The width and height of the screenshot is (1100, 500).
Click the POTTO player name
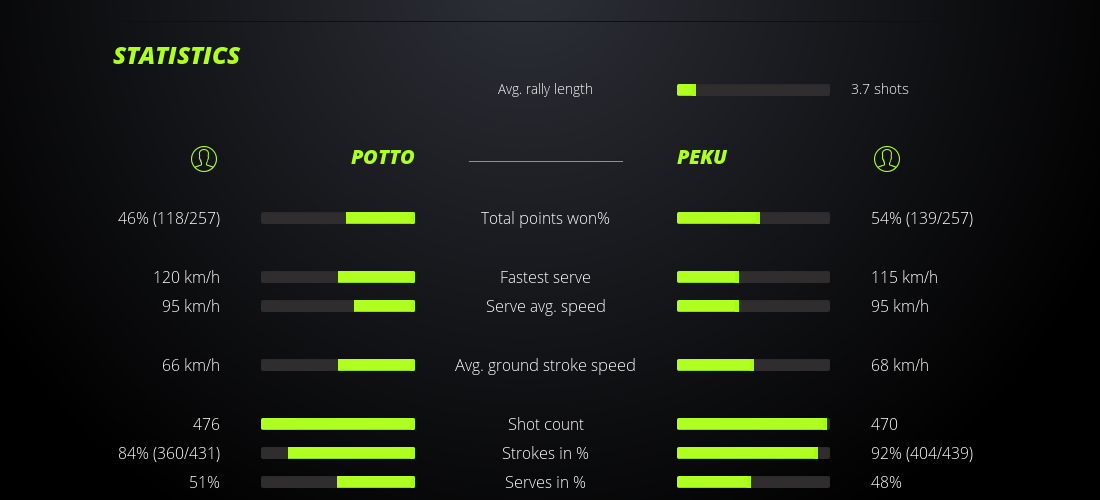382,158
